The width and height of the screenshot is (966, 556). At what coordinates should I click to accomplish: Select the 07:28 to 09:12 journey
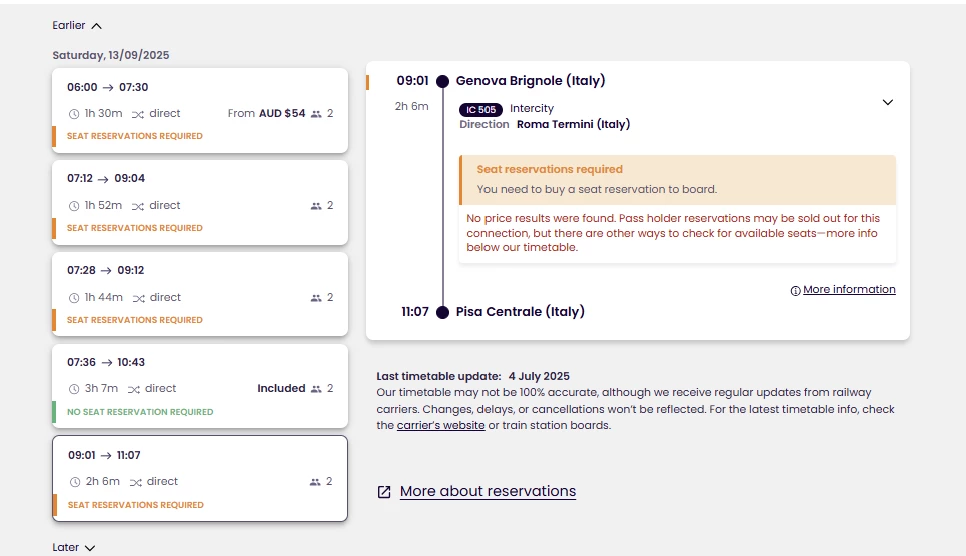[200, 294]
